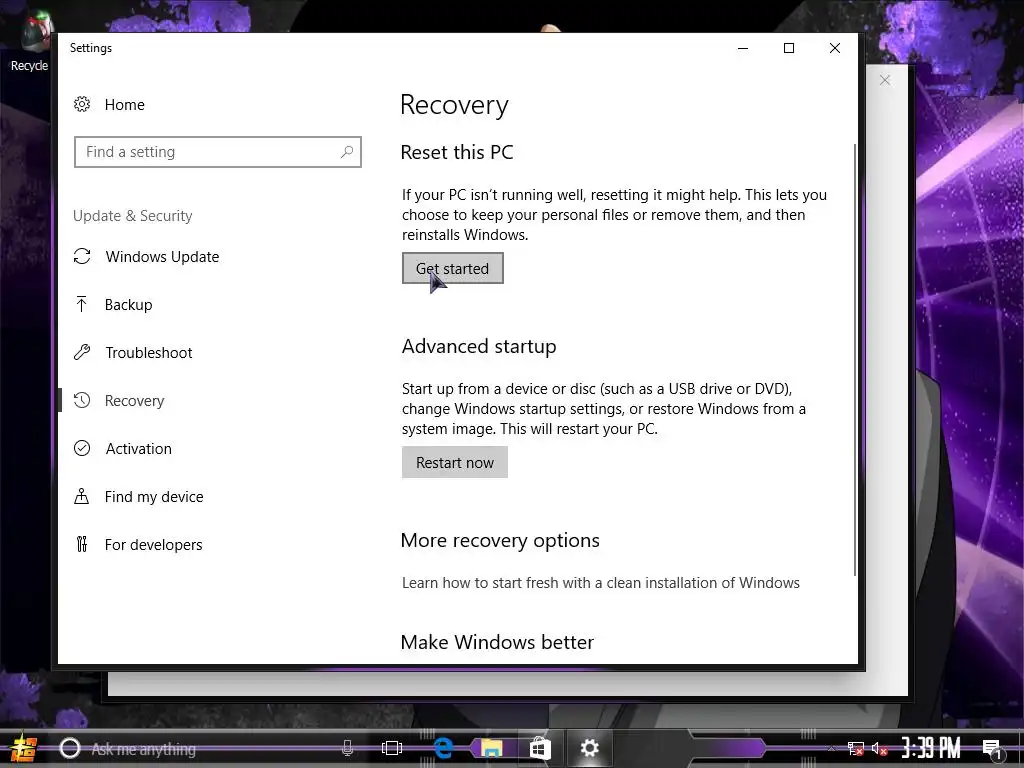Show hidden tray icons chevron
1024x768 pixels.
(831, 748)
